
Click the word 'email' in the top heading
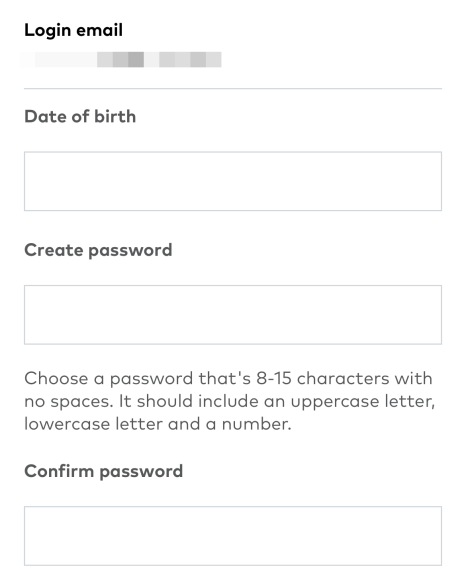[99, 30]
